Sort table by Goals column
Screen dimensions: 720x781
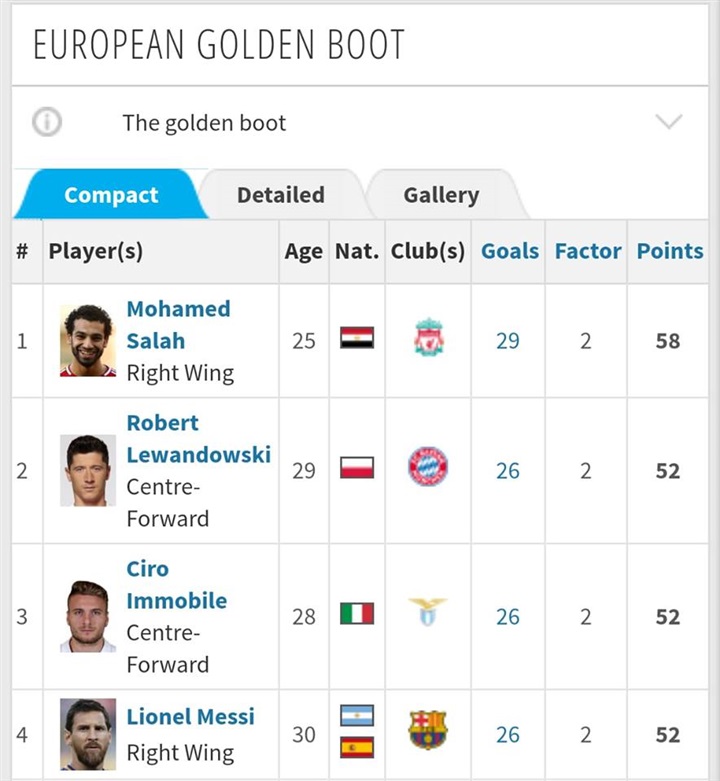tap(510, 251)
